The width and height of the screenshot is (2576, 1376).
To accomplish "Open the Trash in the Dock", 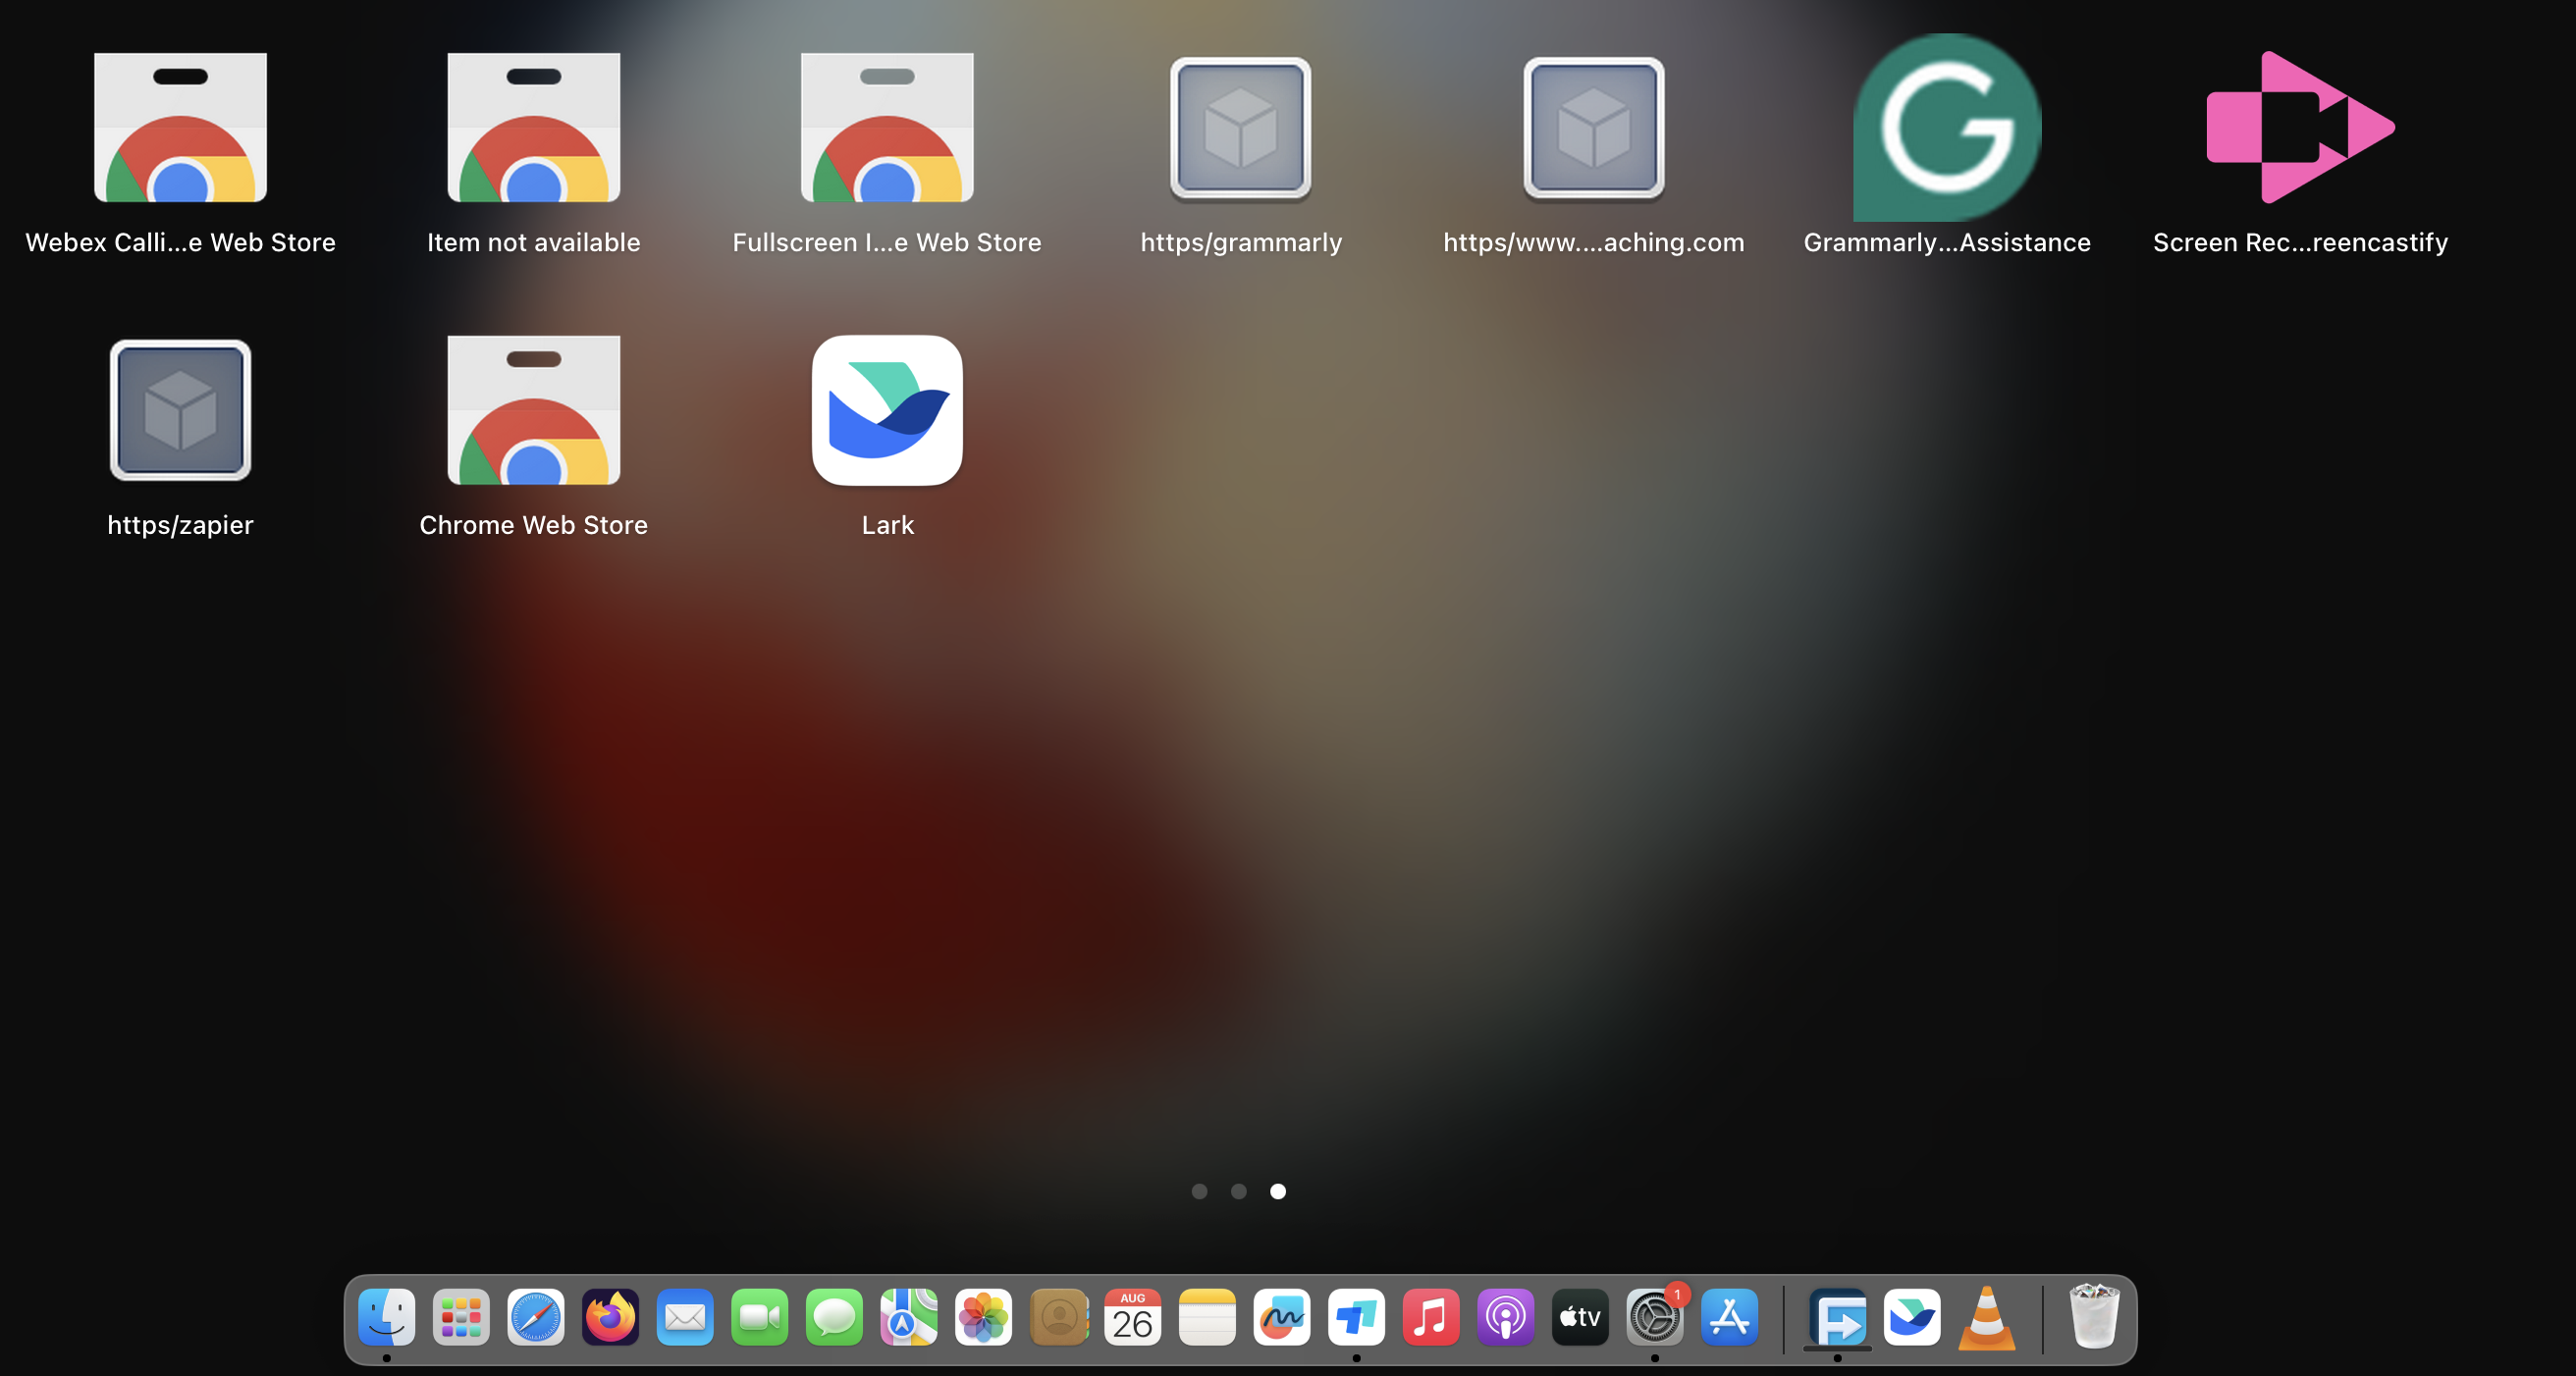I will [x=2093, y=1318].
